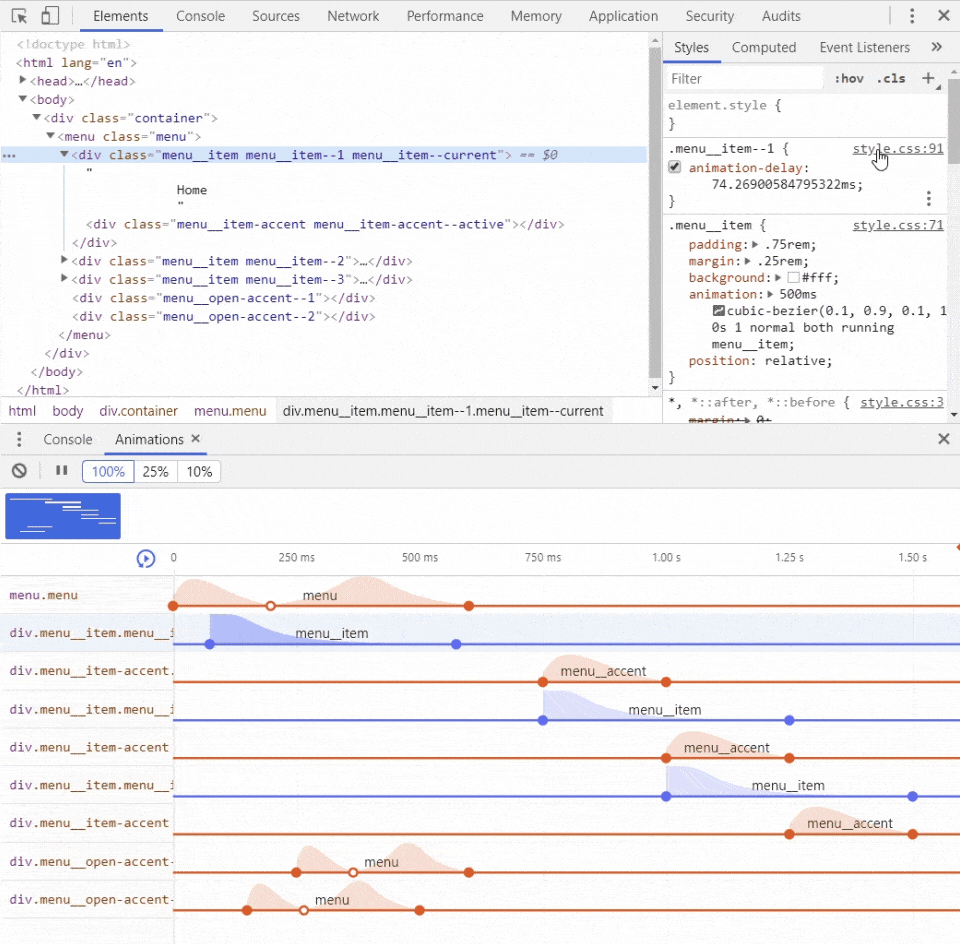The height and width of the screenshot is (944, 960).
Task: Uncheck the animation-delay property checkbox
Action: (674, 166)
